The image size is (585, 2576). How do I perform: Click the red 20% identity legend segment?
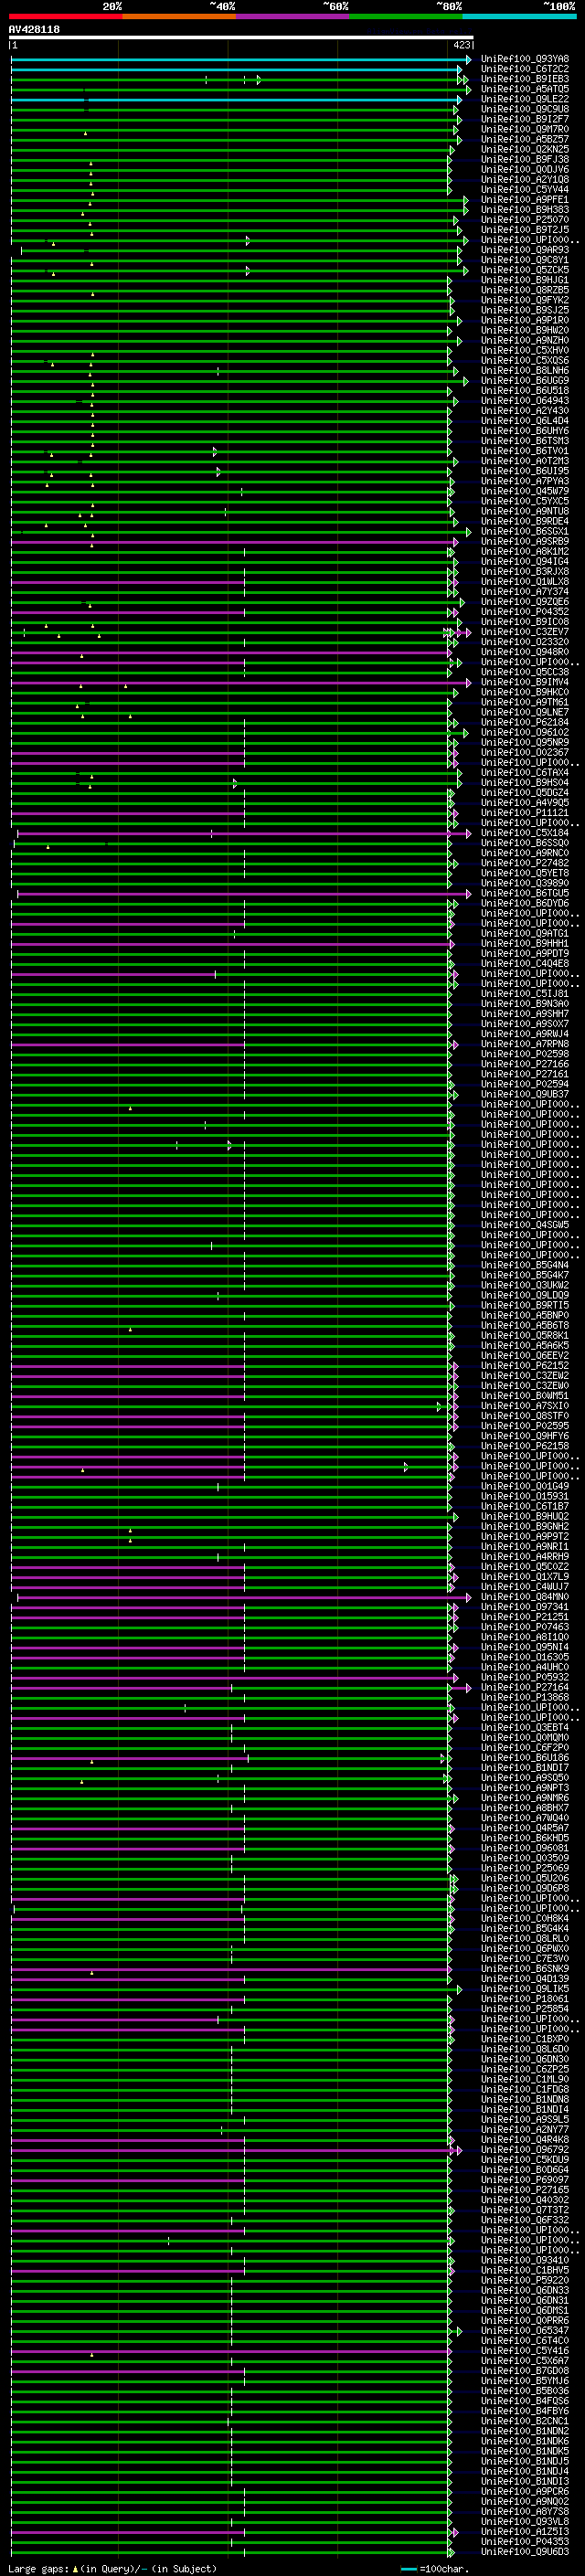[x=65, y=16]
